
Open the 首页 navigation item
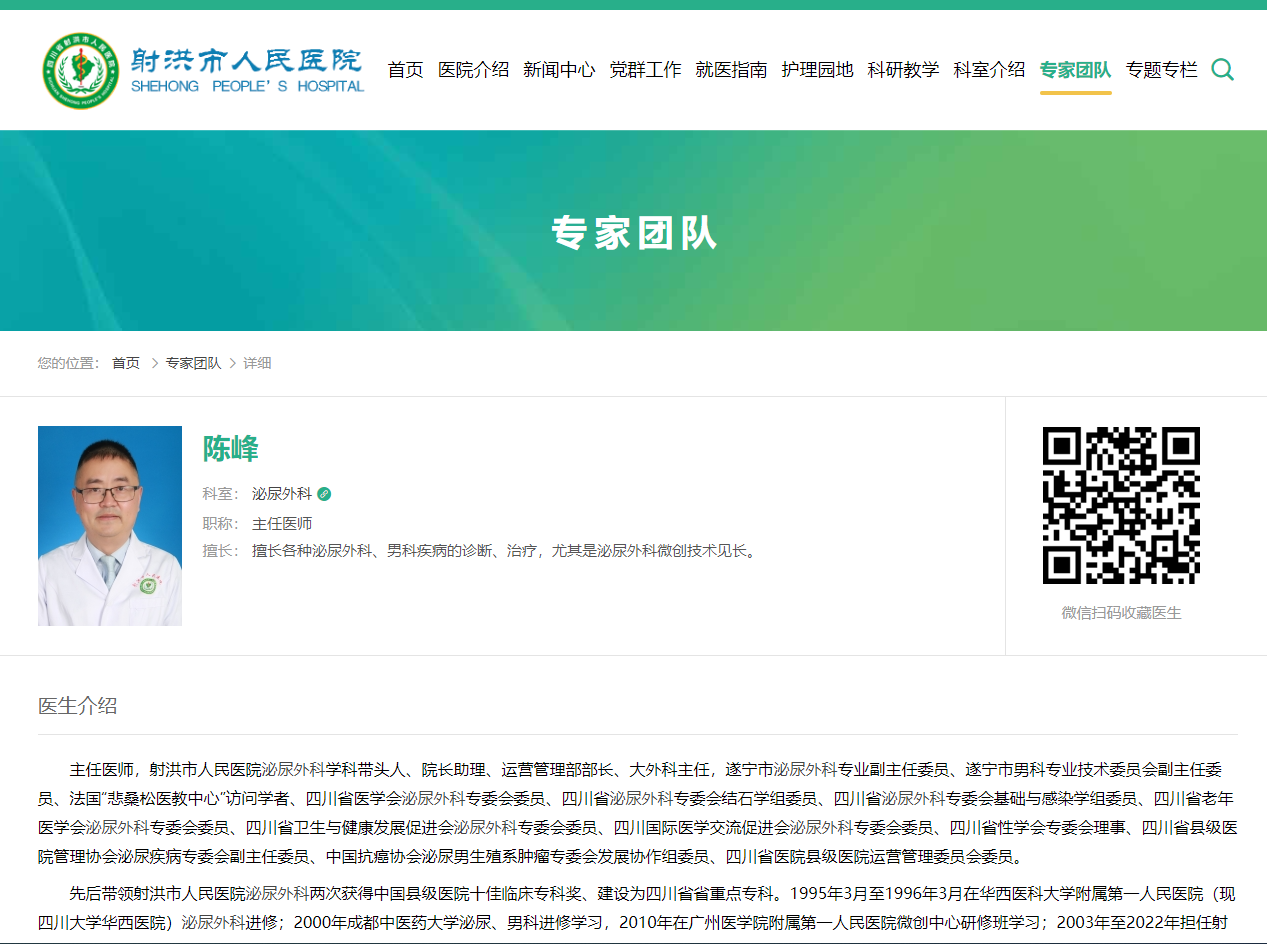(x=405, y=70)
